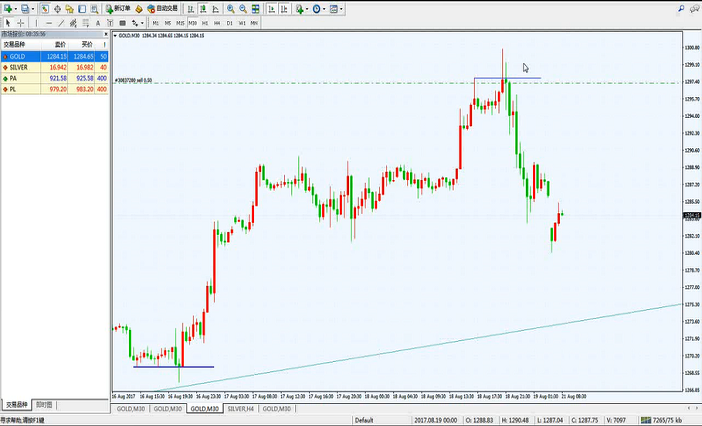Select the line chart display icon

tap(215, 8)
